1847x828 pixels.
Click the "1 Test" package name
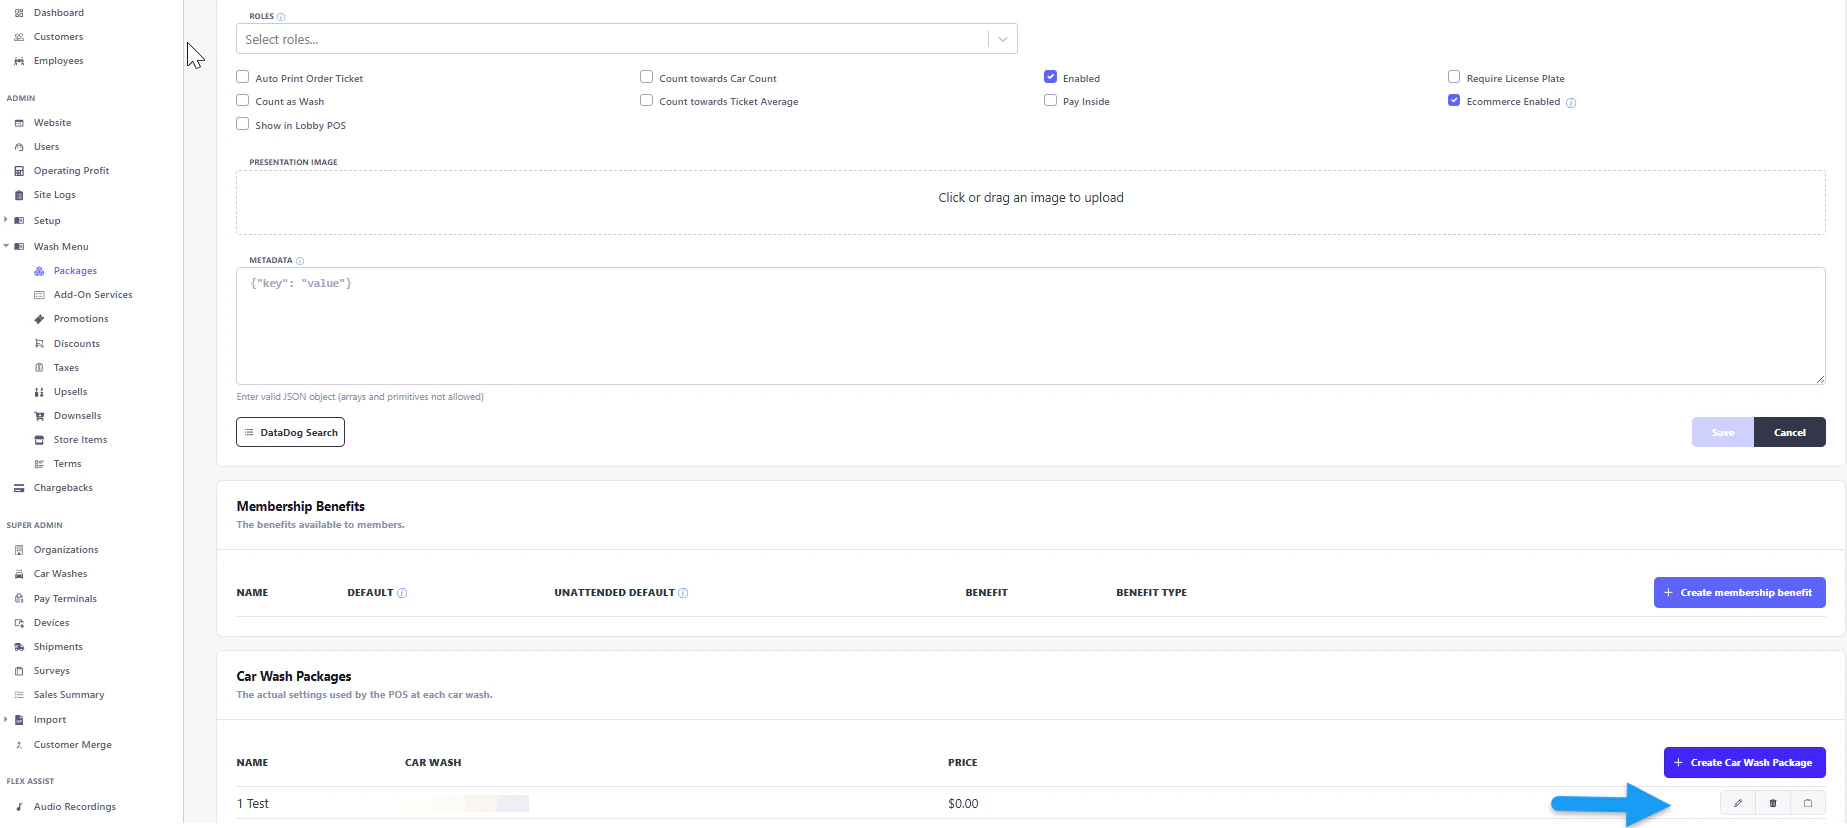(252, 804)
